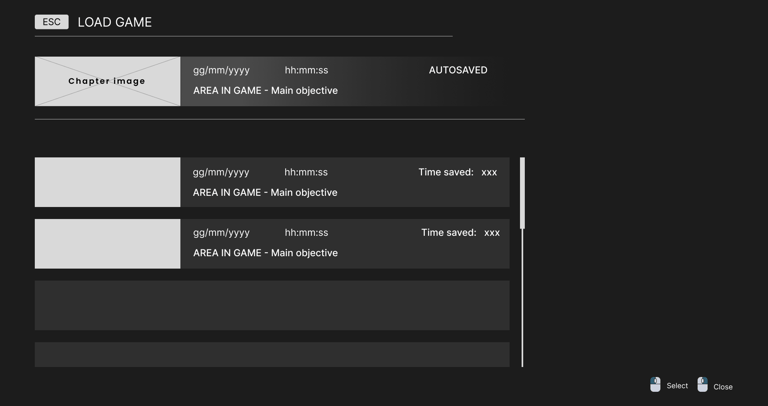Click the second manual save's blank thumbnail
768x406 pixels.
click(107, 243)
